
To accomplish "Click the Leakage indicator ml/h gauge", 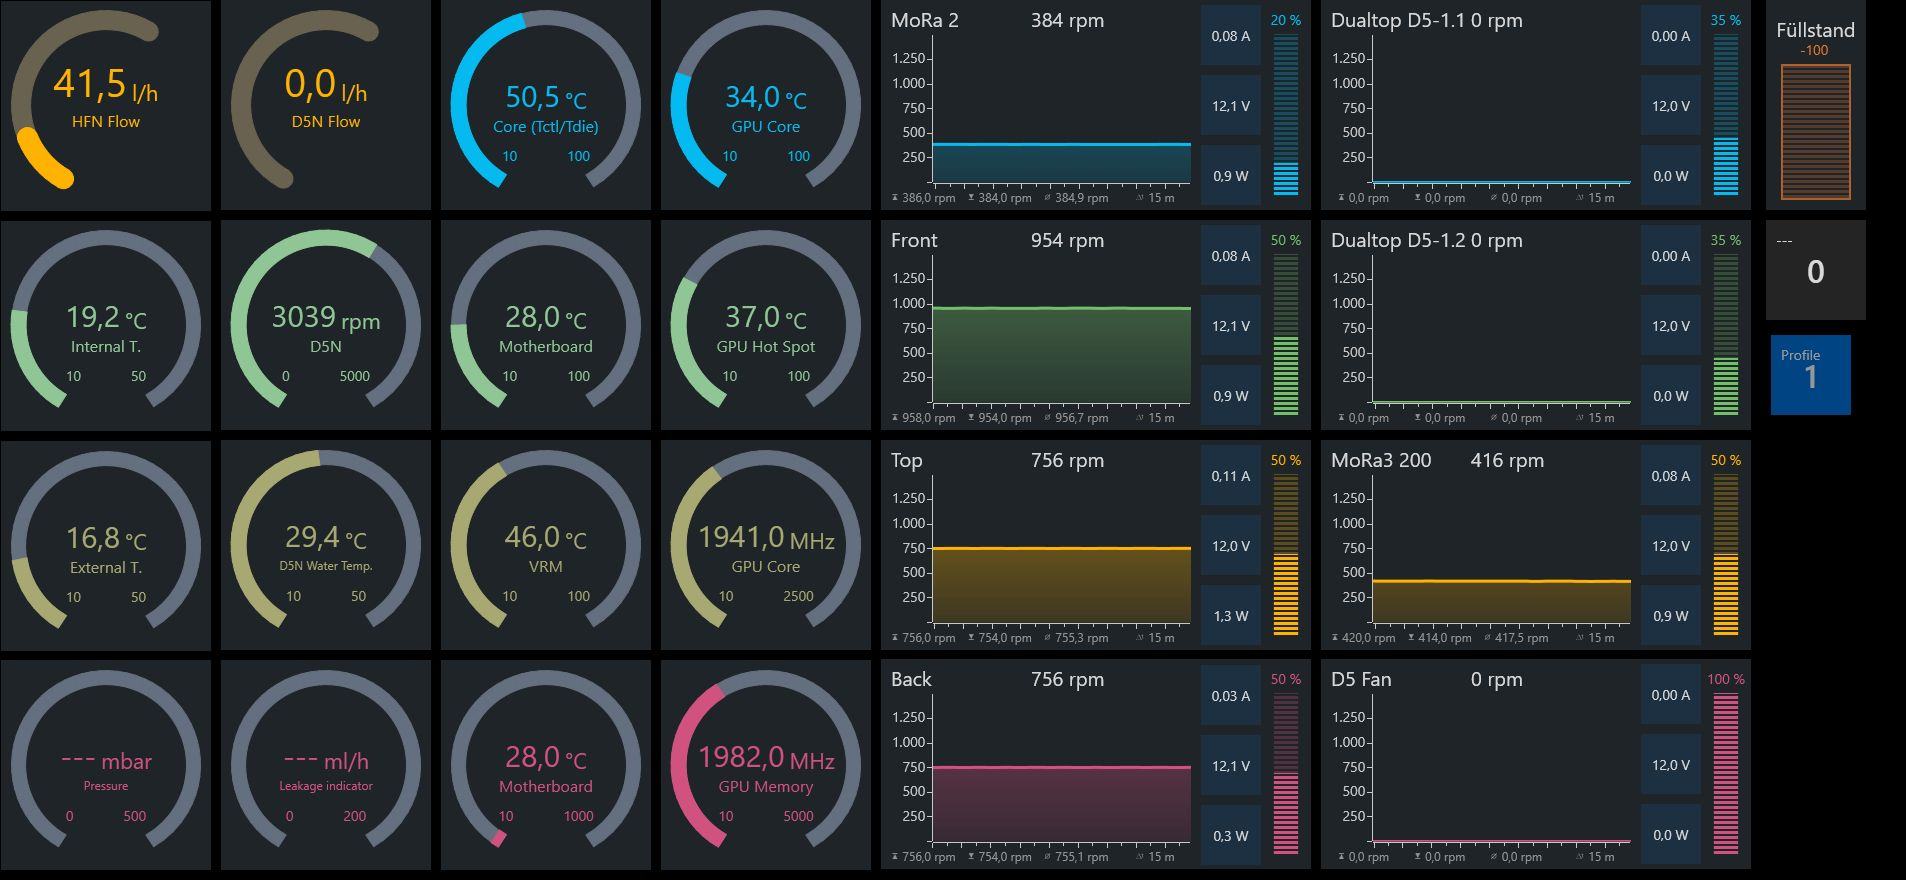I will tap(326, 765).
